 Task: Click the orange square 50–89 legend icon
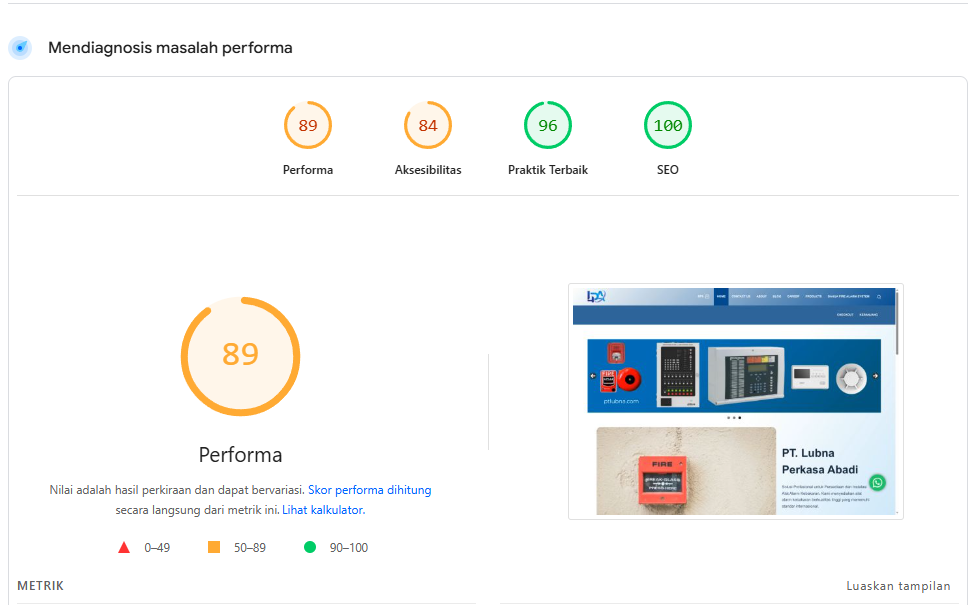pos(214,547)
